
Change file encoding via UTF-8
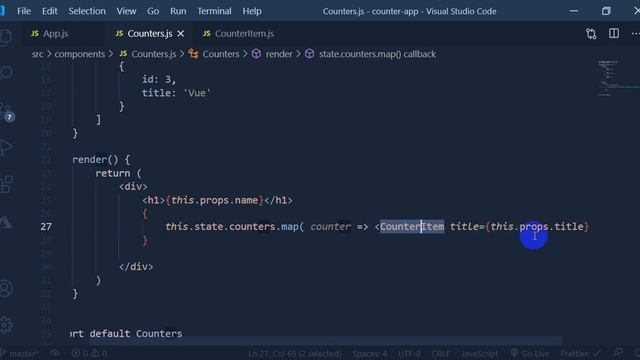tap(409, 353)
